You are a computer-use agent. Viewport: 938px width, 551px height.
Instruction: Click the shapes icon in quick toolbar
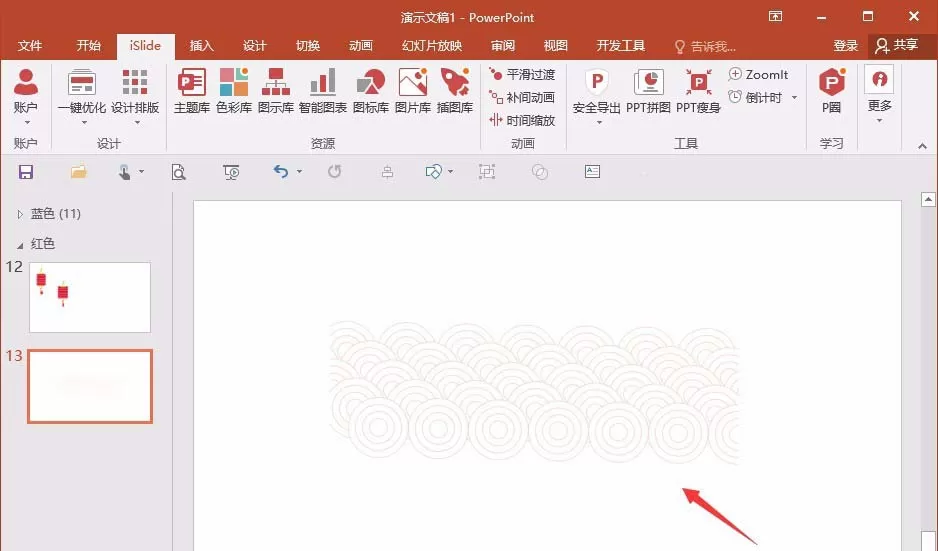point(433,172)
